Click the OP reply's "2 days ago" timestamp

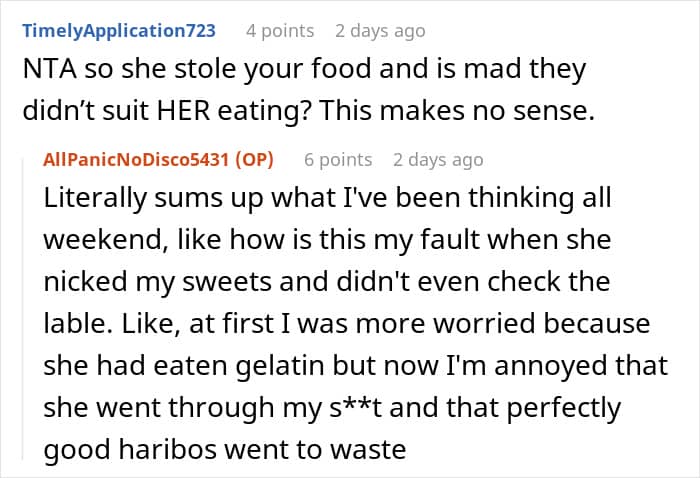pos(438,160)
